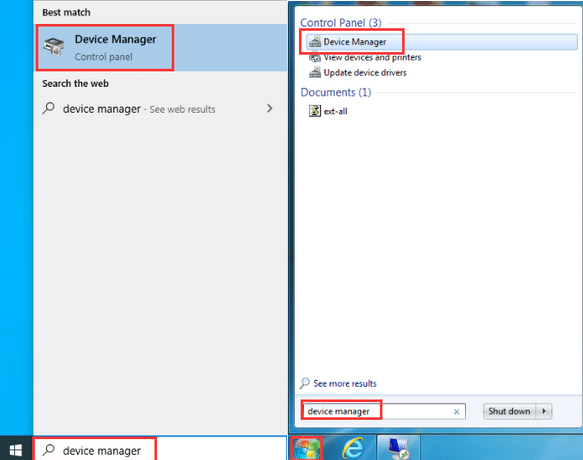
Task: Click Documents (1) group heading
Action: tap(336, 92)
